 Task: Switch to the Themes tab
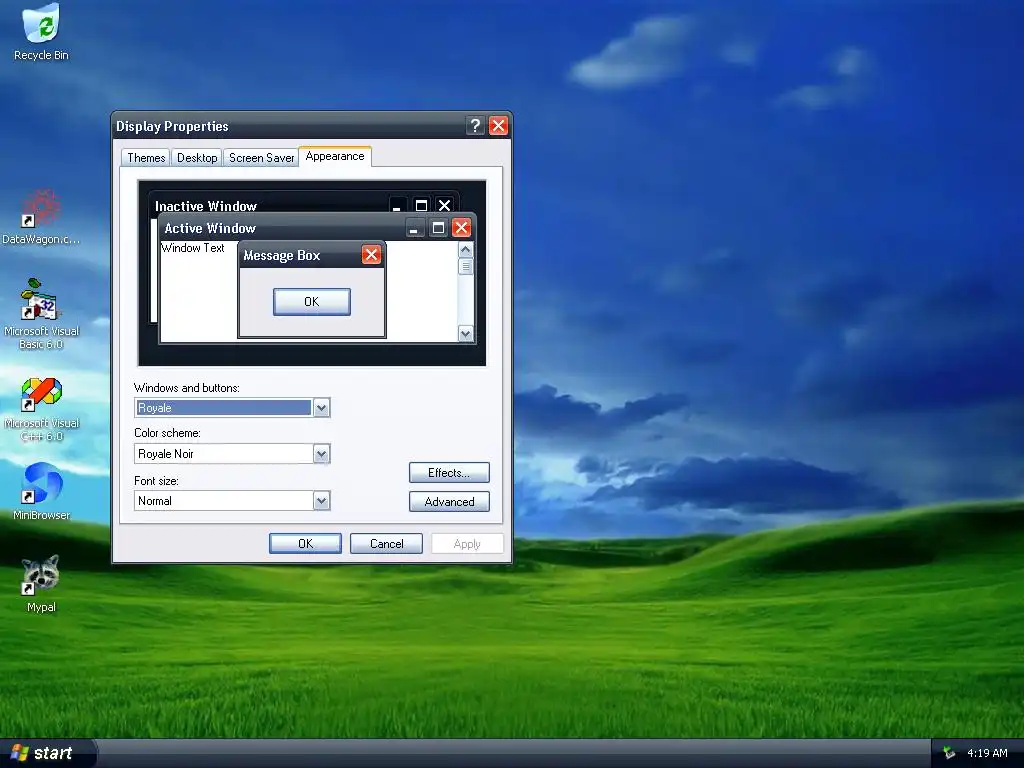pos(146,157)
